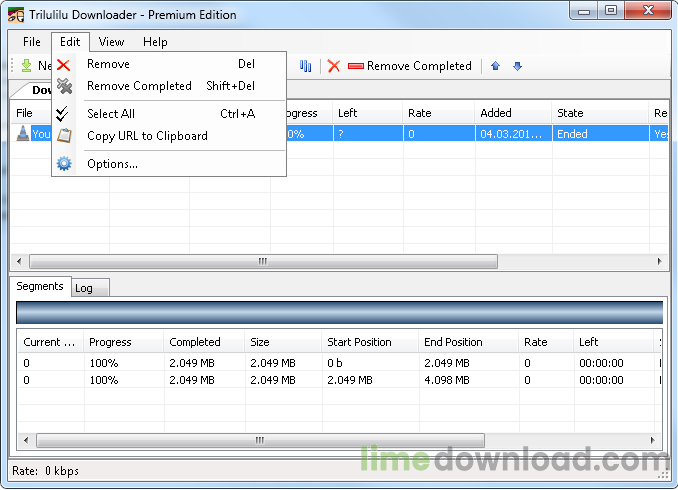
Task: Click the clipboard icon beside Copy URL
Action: [x=64, y=136]
